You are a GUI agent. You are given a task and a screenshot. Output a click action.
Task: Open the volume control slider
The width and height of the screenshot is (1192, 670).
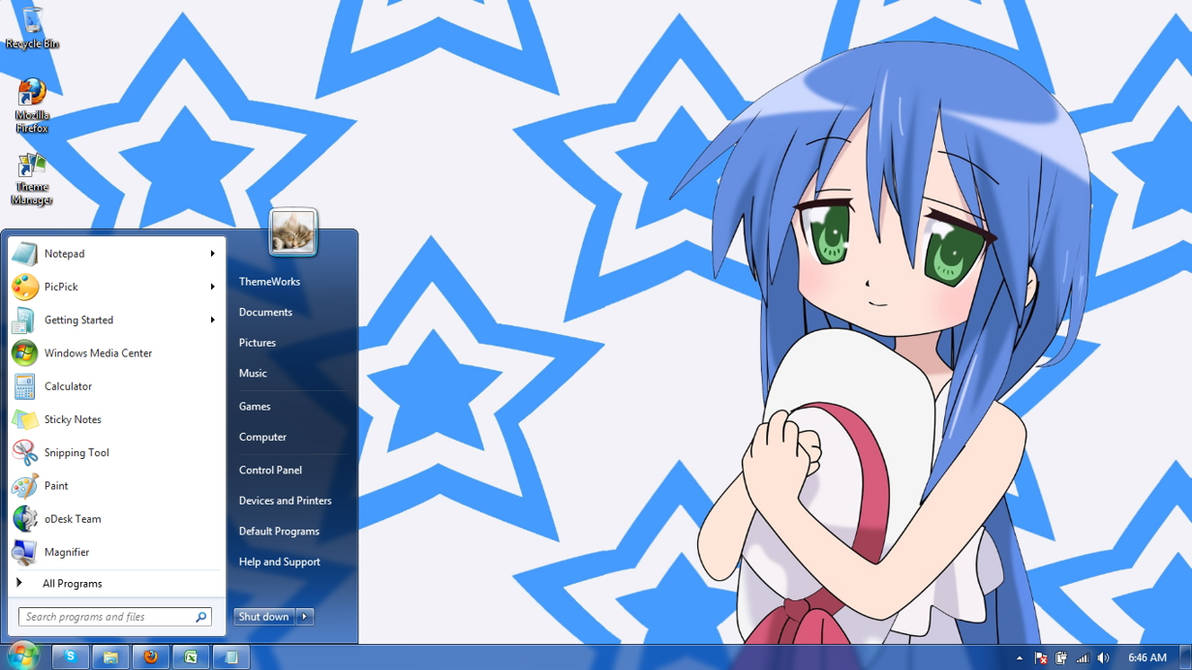[1103, 658]
